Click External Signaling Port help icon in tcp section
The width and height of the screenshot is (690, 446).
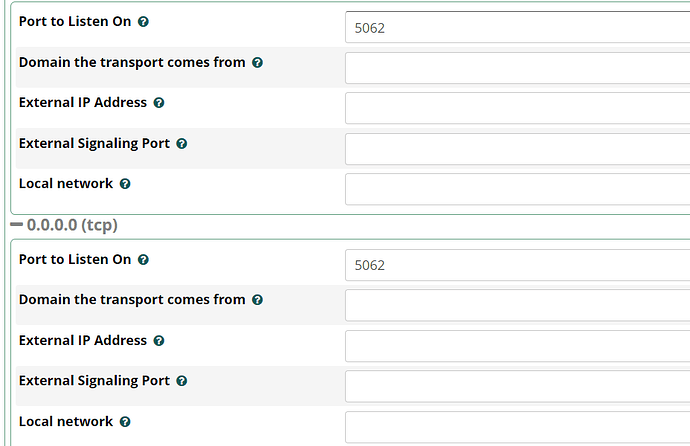tap(182, 381)
